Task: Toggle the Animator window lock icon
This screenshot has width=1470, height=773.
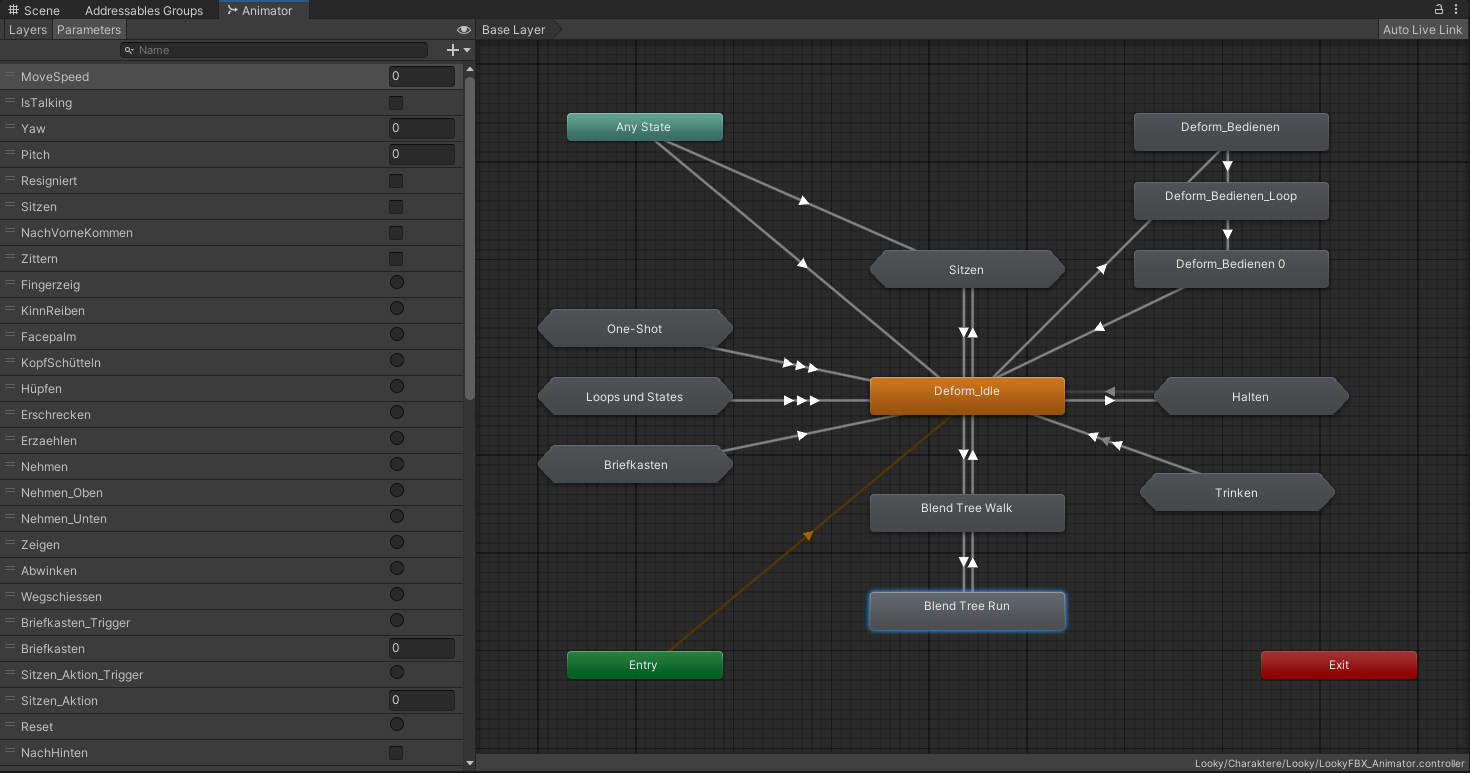Action: click(x=1439, y=9)
